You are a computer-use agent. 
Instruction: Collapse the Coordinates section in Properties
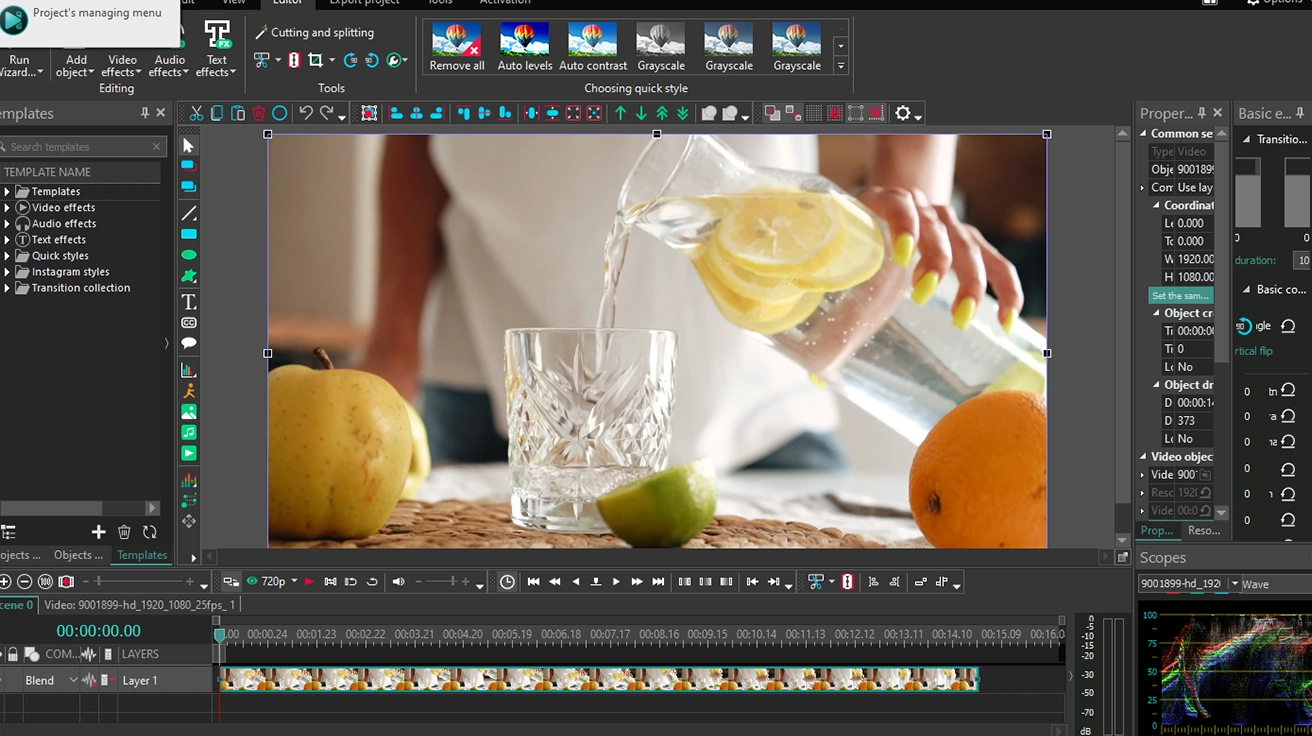point(1157,205)
